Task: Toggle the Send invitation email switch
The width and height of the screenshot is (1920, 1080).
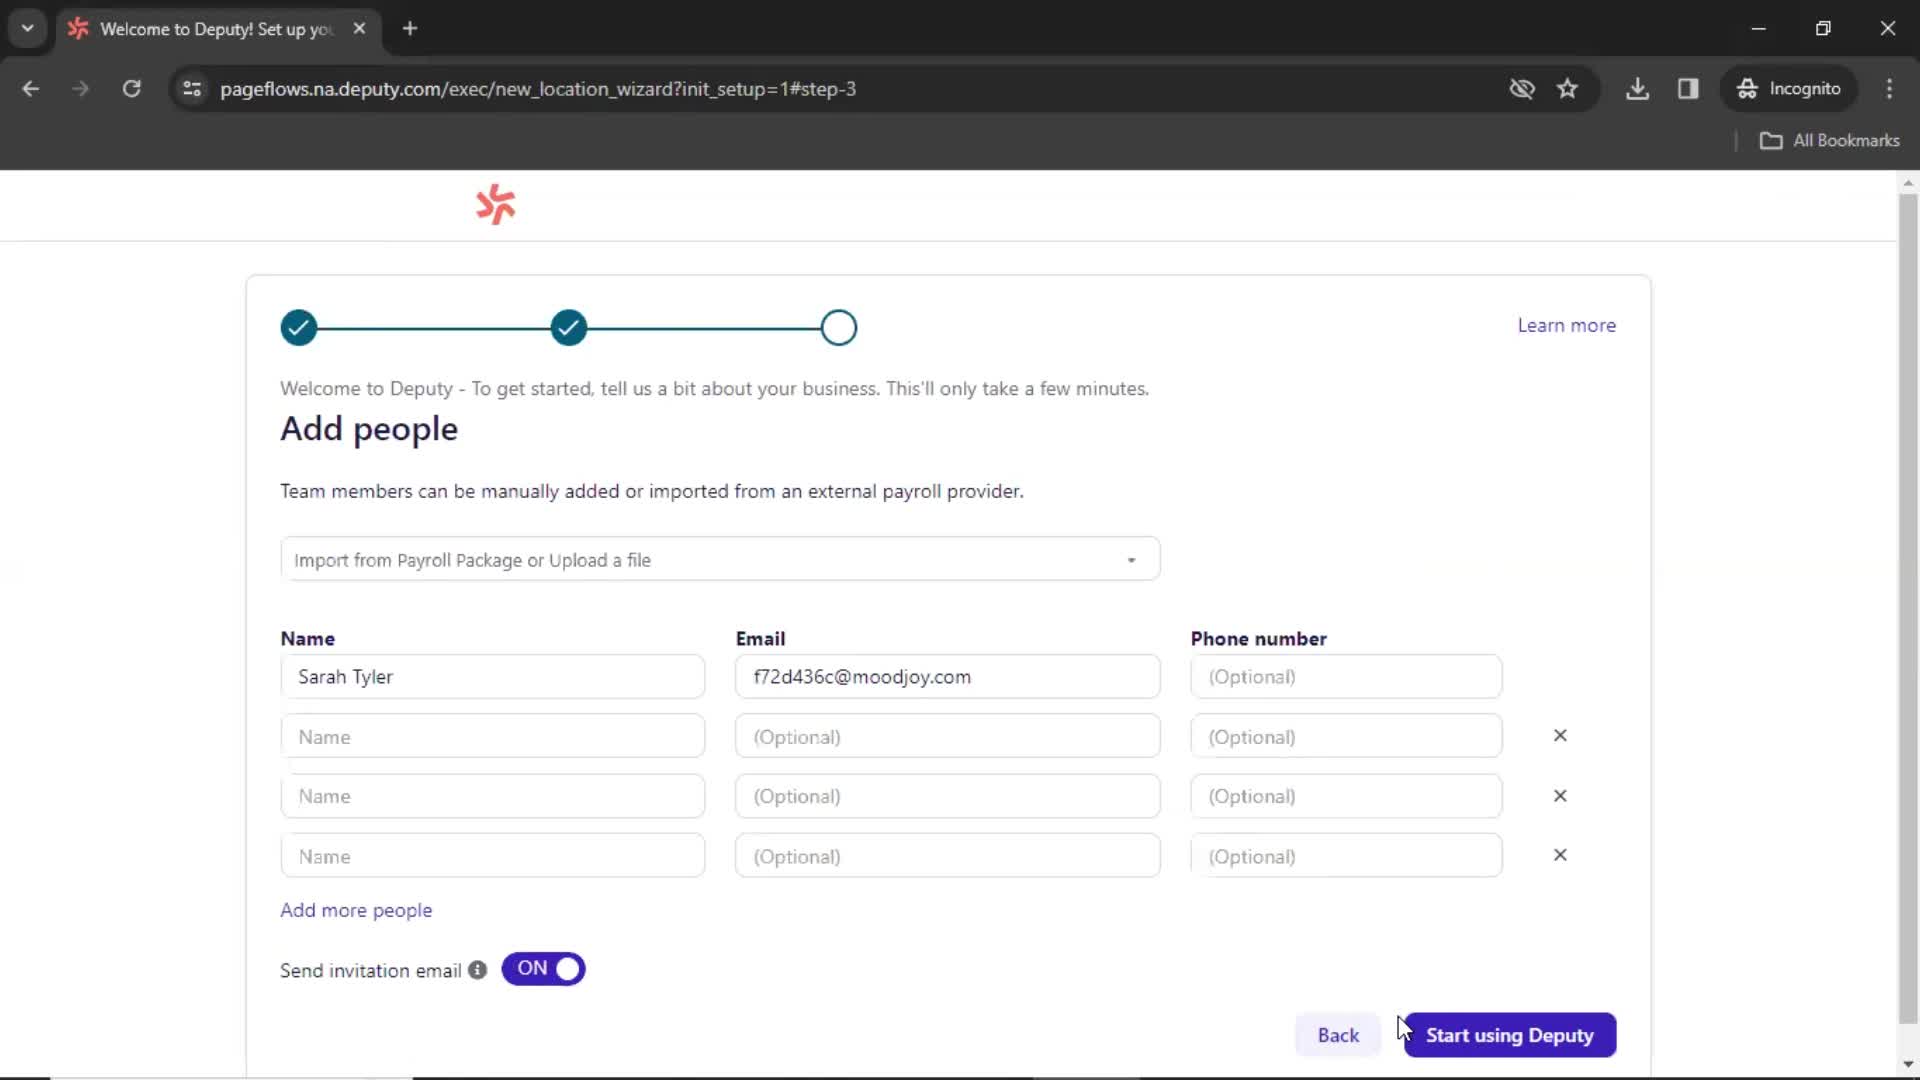Action: pyautogui.click(x=543, y=968)
